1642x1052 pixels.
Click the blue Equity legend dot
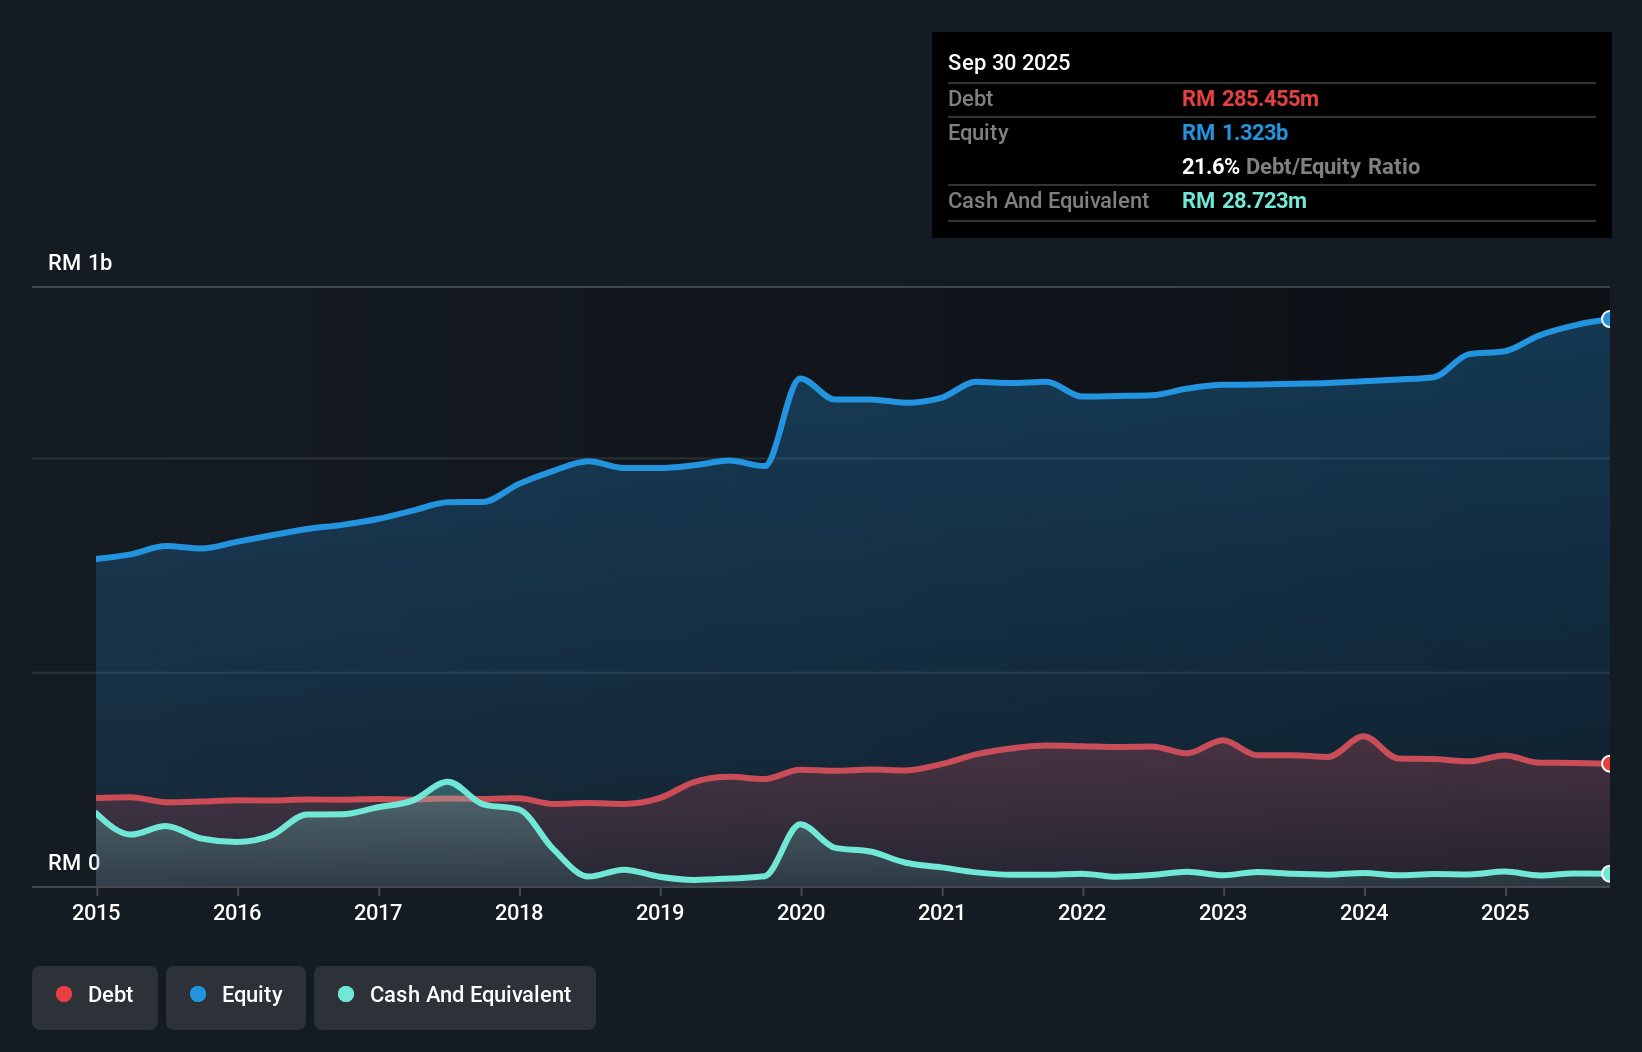point(199,995)
